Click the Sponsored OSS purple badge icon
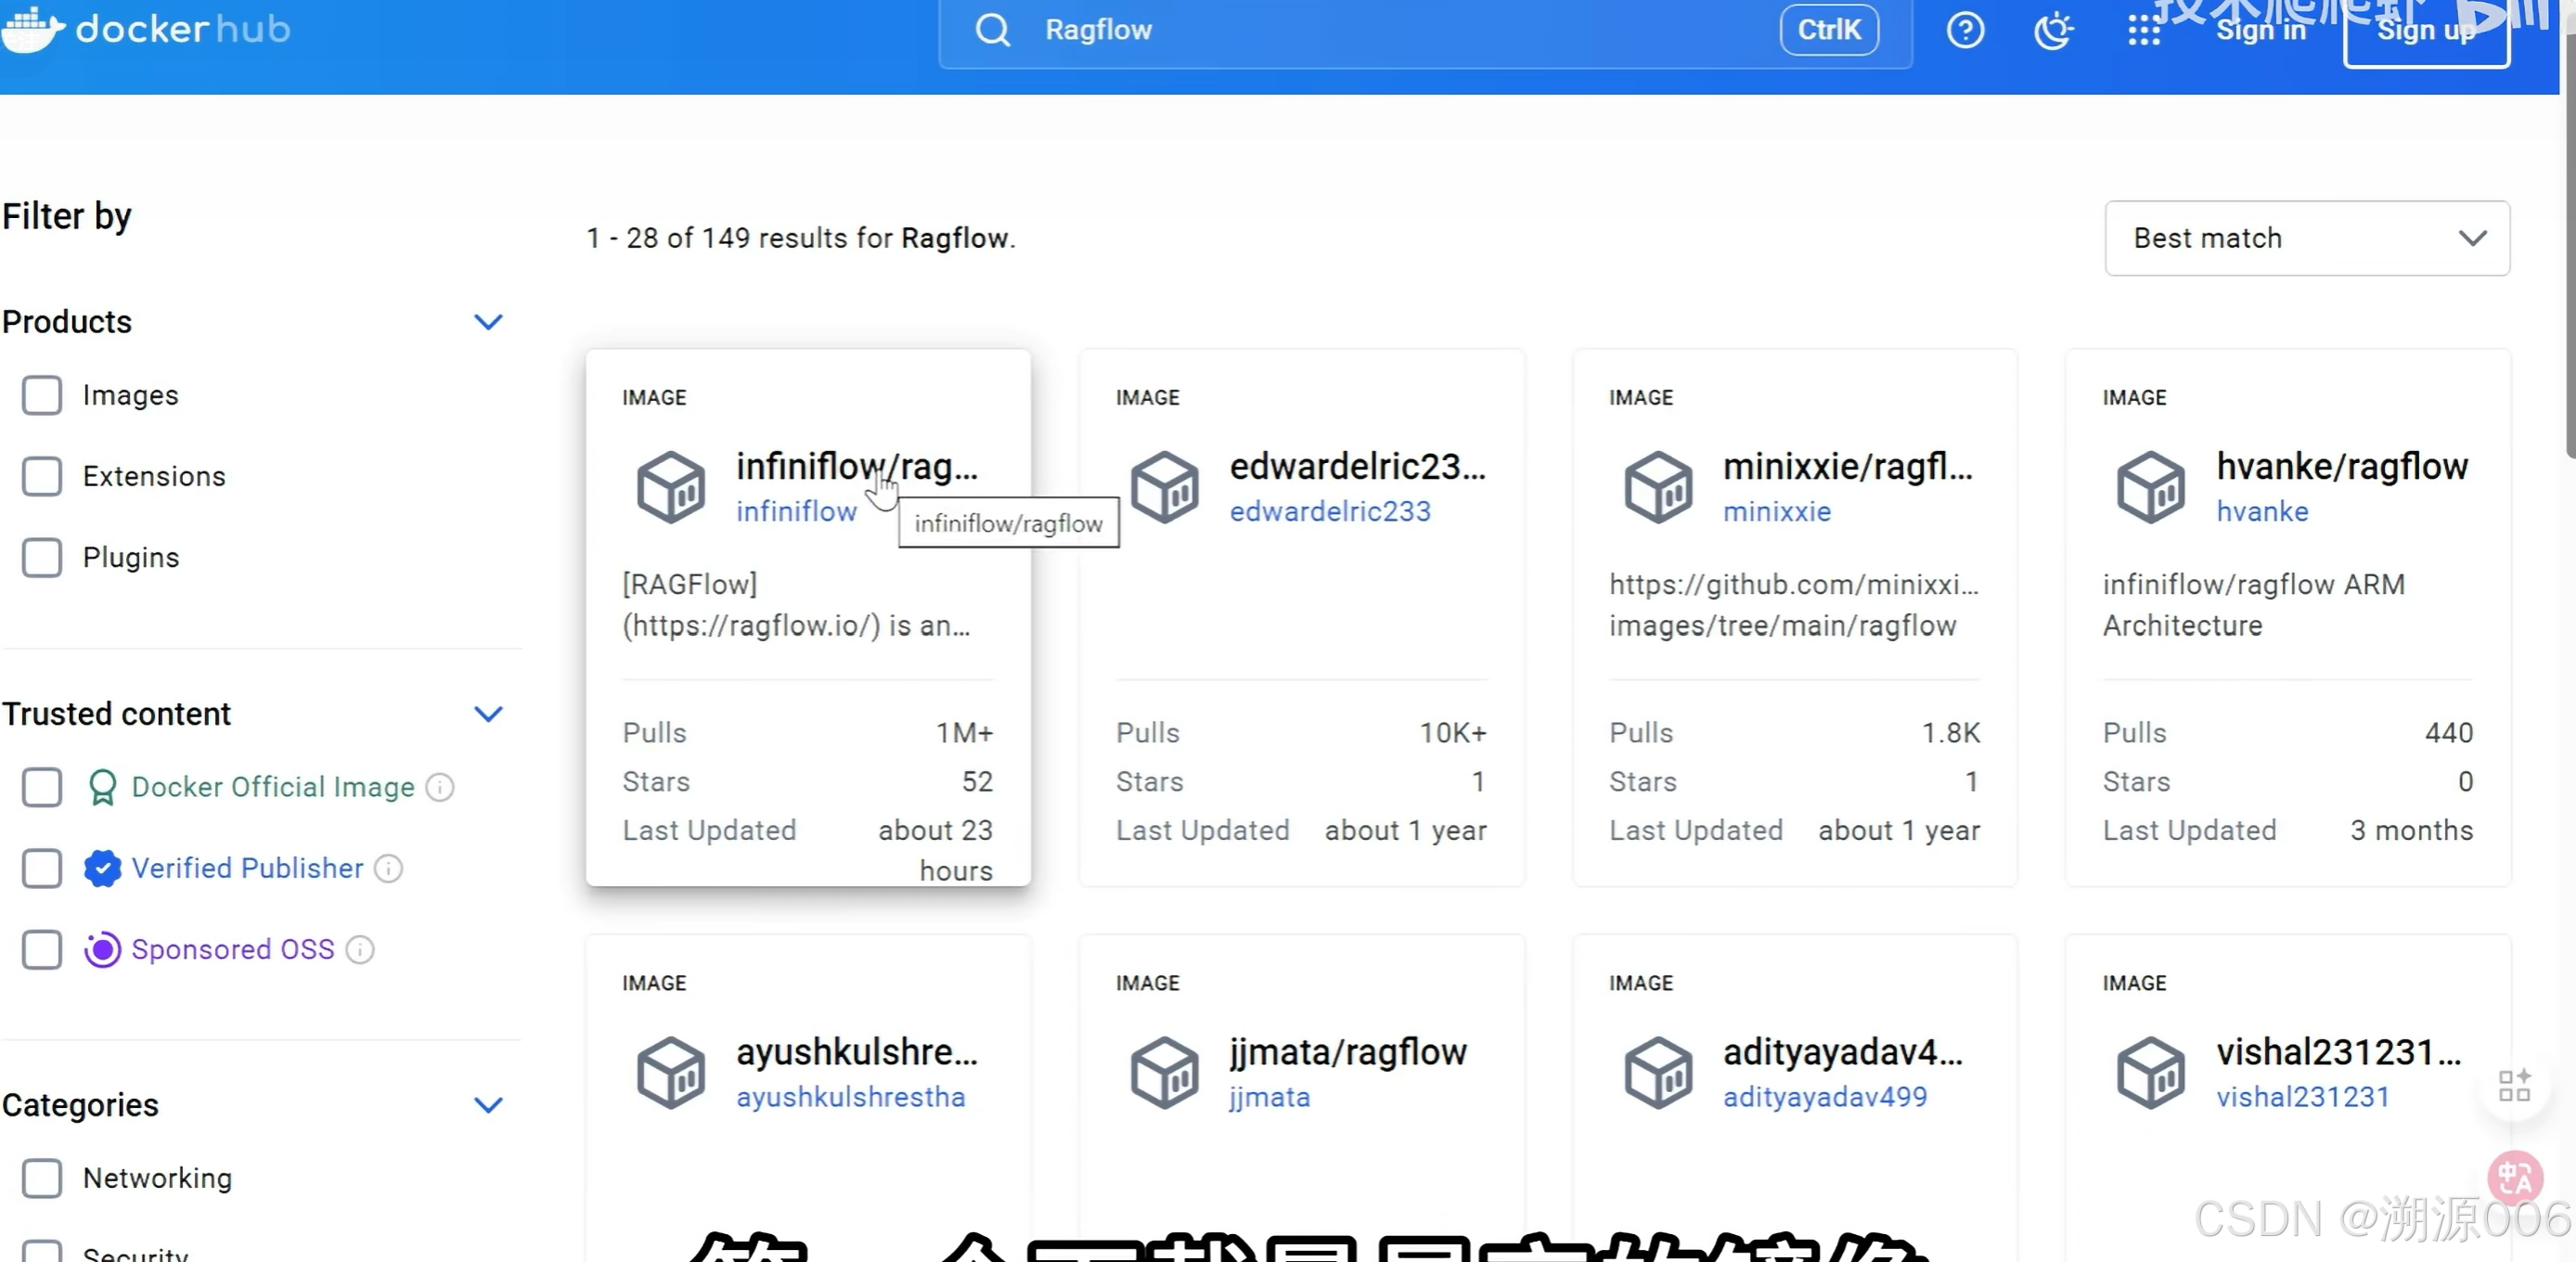The image size is (2576, 1262). [x=102, y=950]
